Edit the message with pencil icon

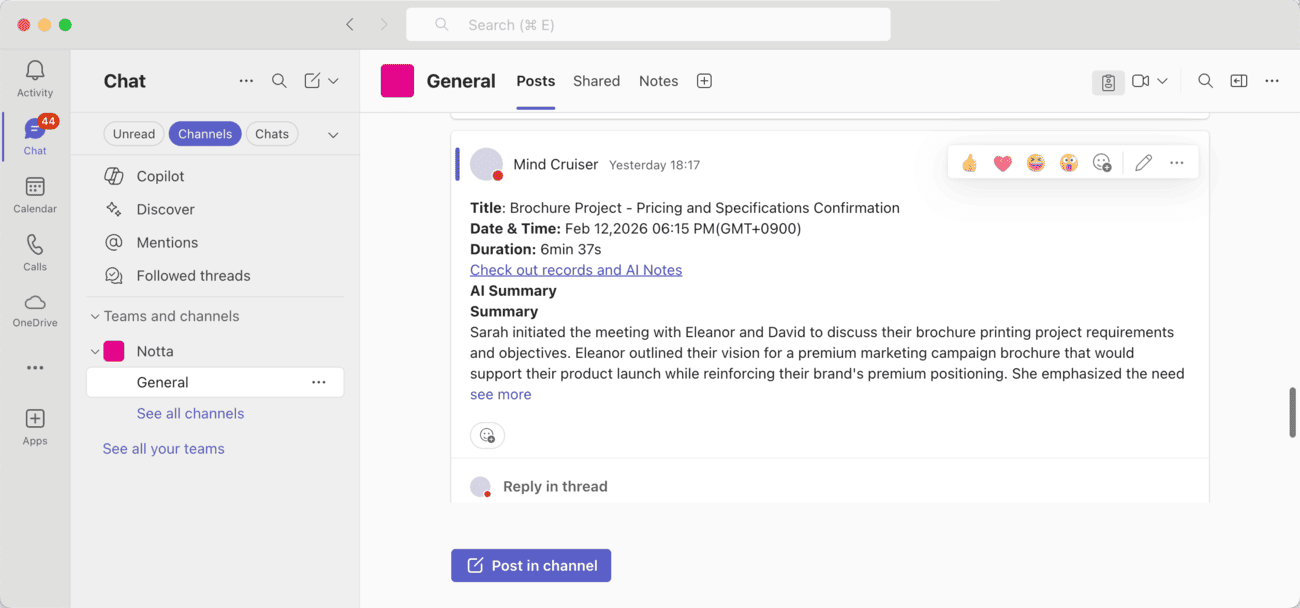click(1144, 163)
